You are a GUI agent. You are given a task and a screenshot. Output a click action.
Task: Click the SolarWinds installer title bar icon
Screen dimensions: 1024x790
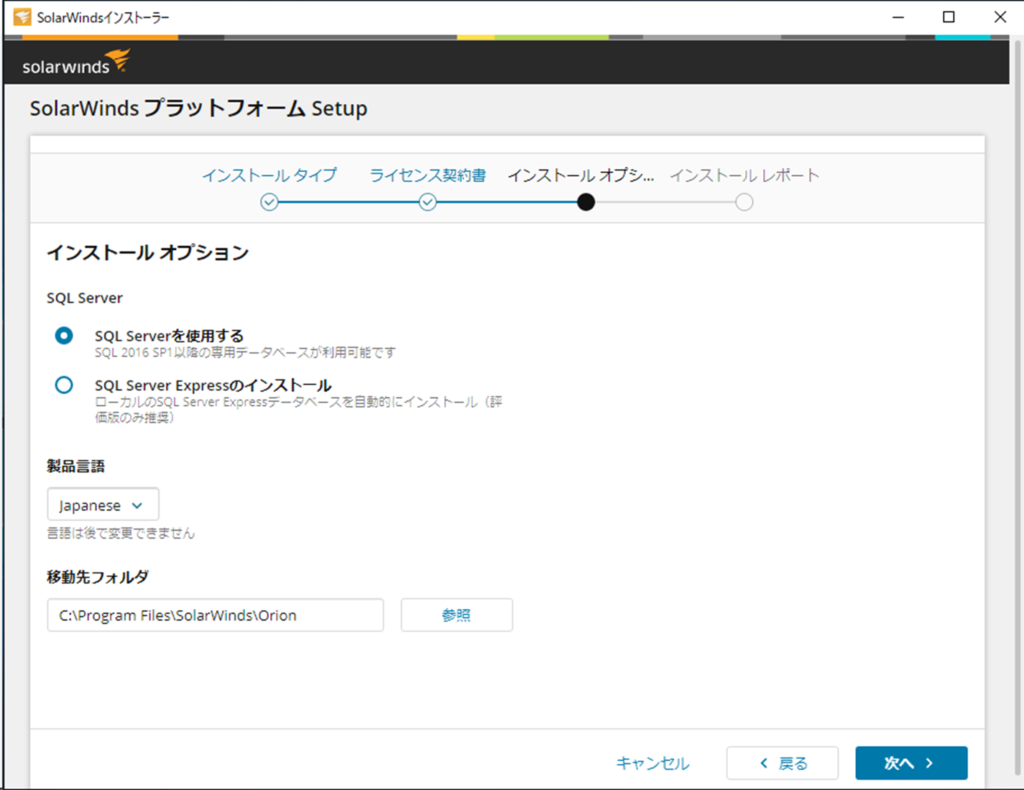[22, 17]
